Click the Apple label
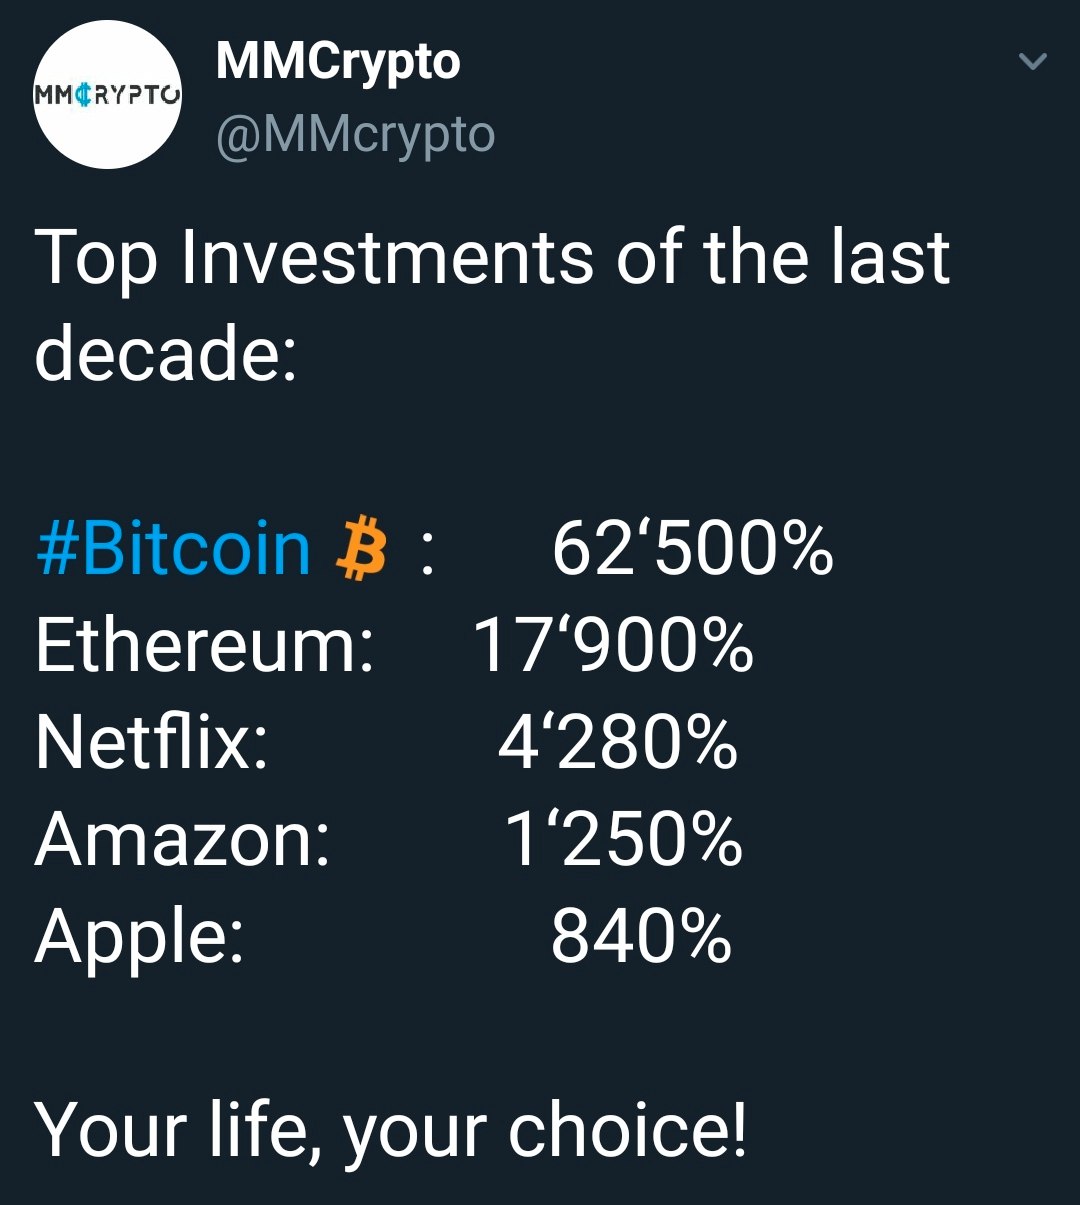Viewport: 1080px width, 1205px height. pyautogui.click(x=140, y=938)
